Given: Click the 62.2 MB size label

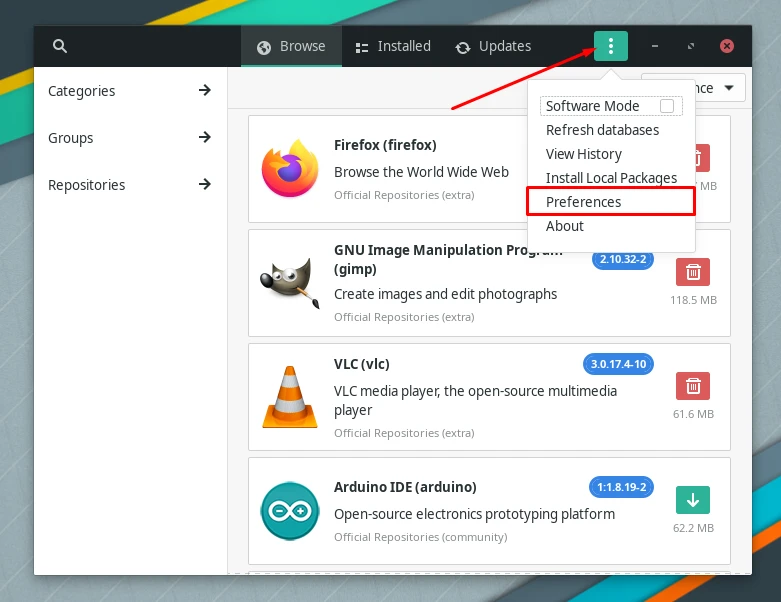Looking at the screenshot, I should 693,528.
